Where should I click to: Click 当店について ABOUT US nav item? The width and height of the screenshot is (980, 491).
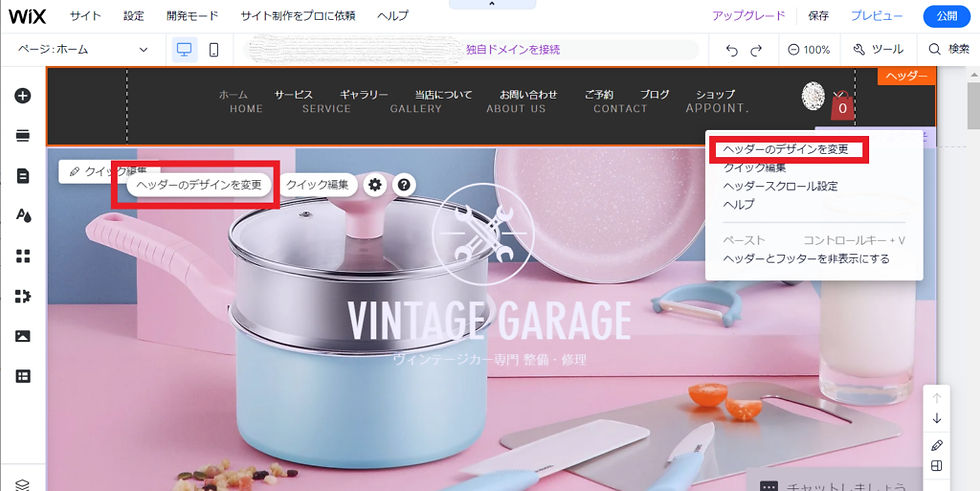click(x=479, y=101)
